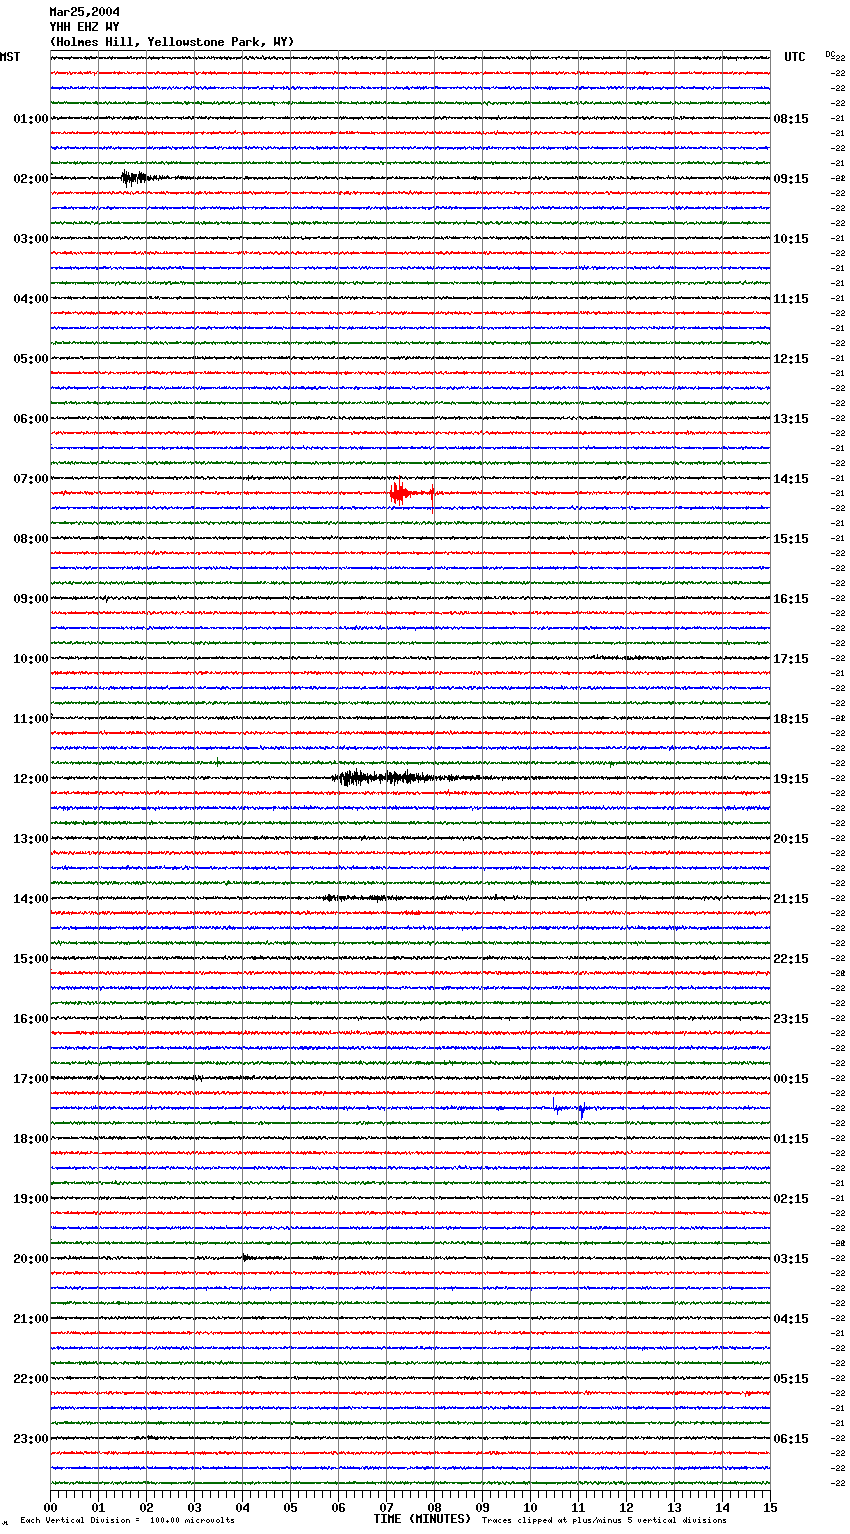Click the Traces clipped footer note

point(604,1521)
